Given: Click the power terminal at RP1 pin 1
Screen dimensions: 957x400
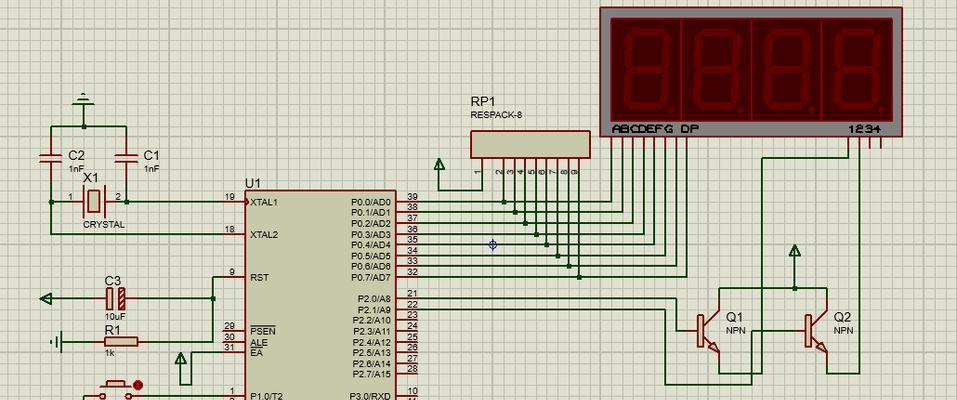Looking at the screenshot, I should pos(439,164).
